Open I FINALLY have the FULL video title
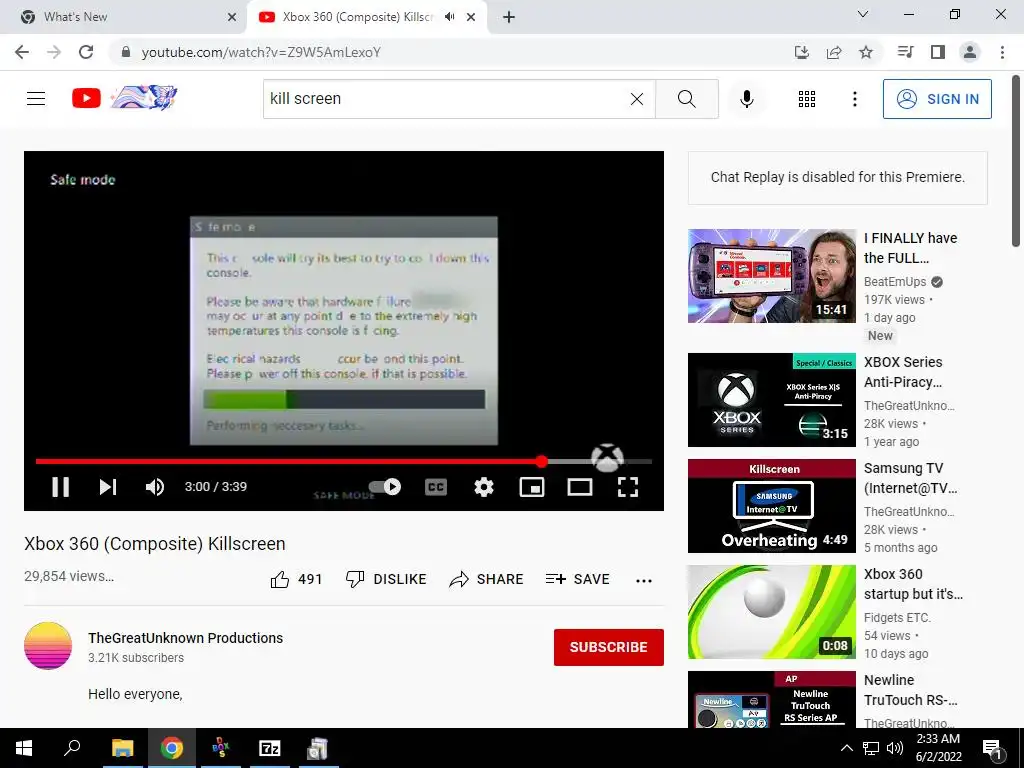 pyautogui.click(x=910, y=248)
